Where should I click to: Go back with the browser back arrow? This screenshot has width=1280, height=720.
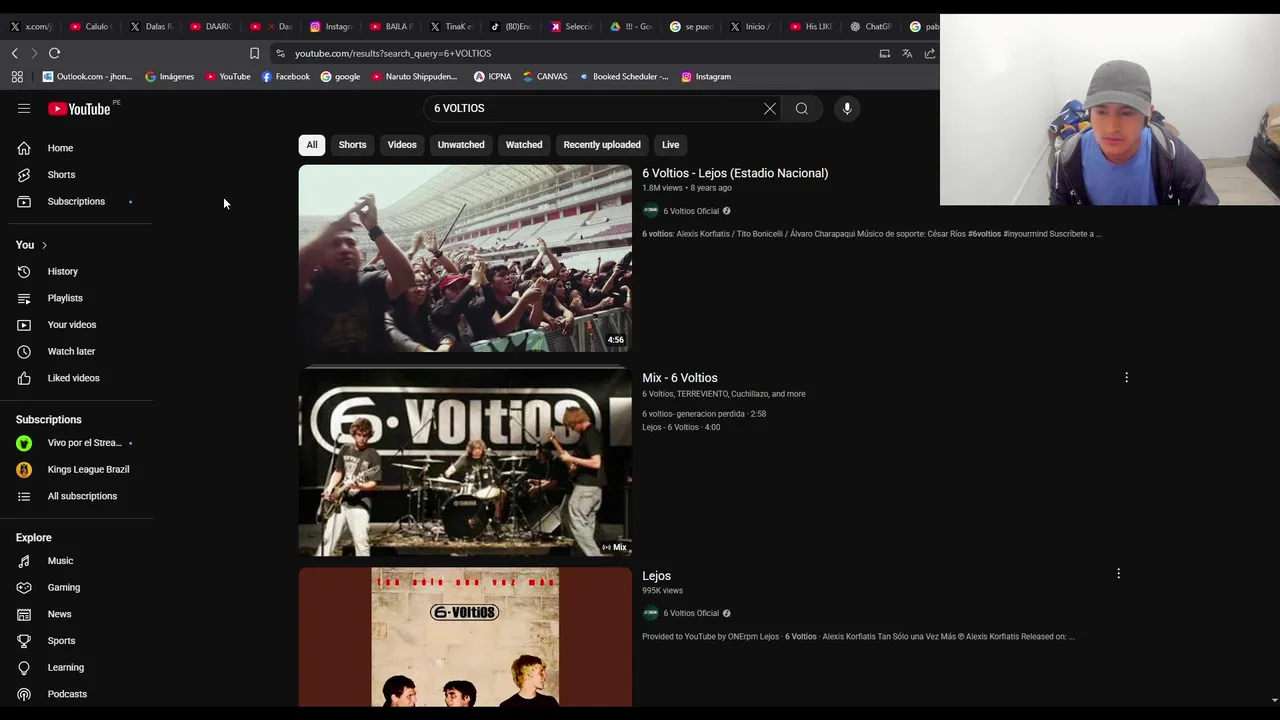tap(14, 53)
